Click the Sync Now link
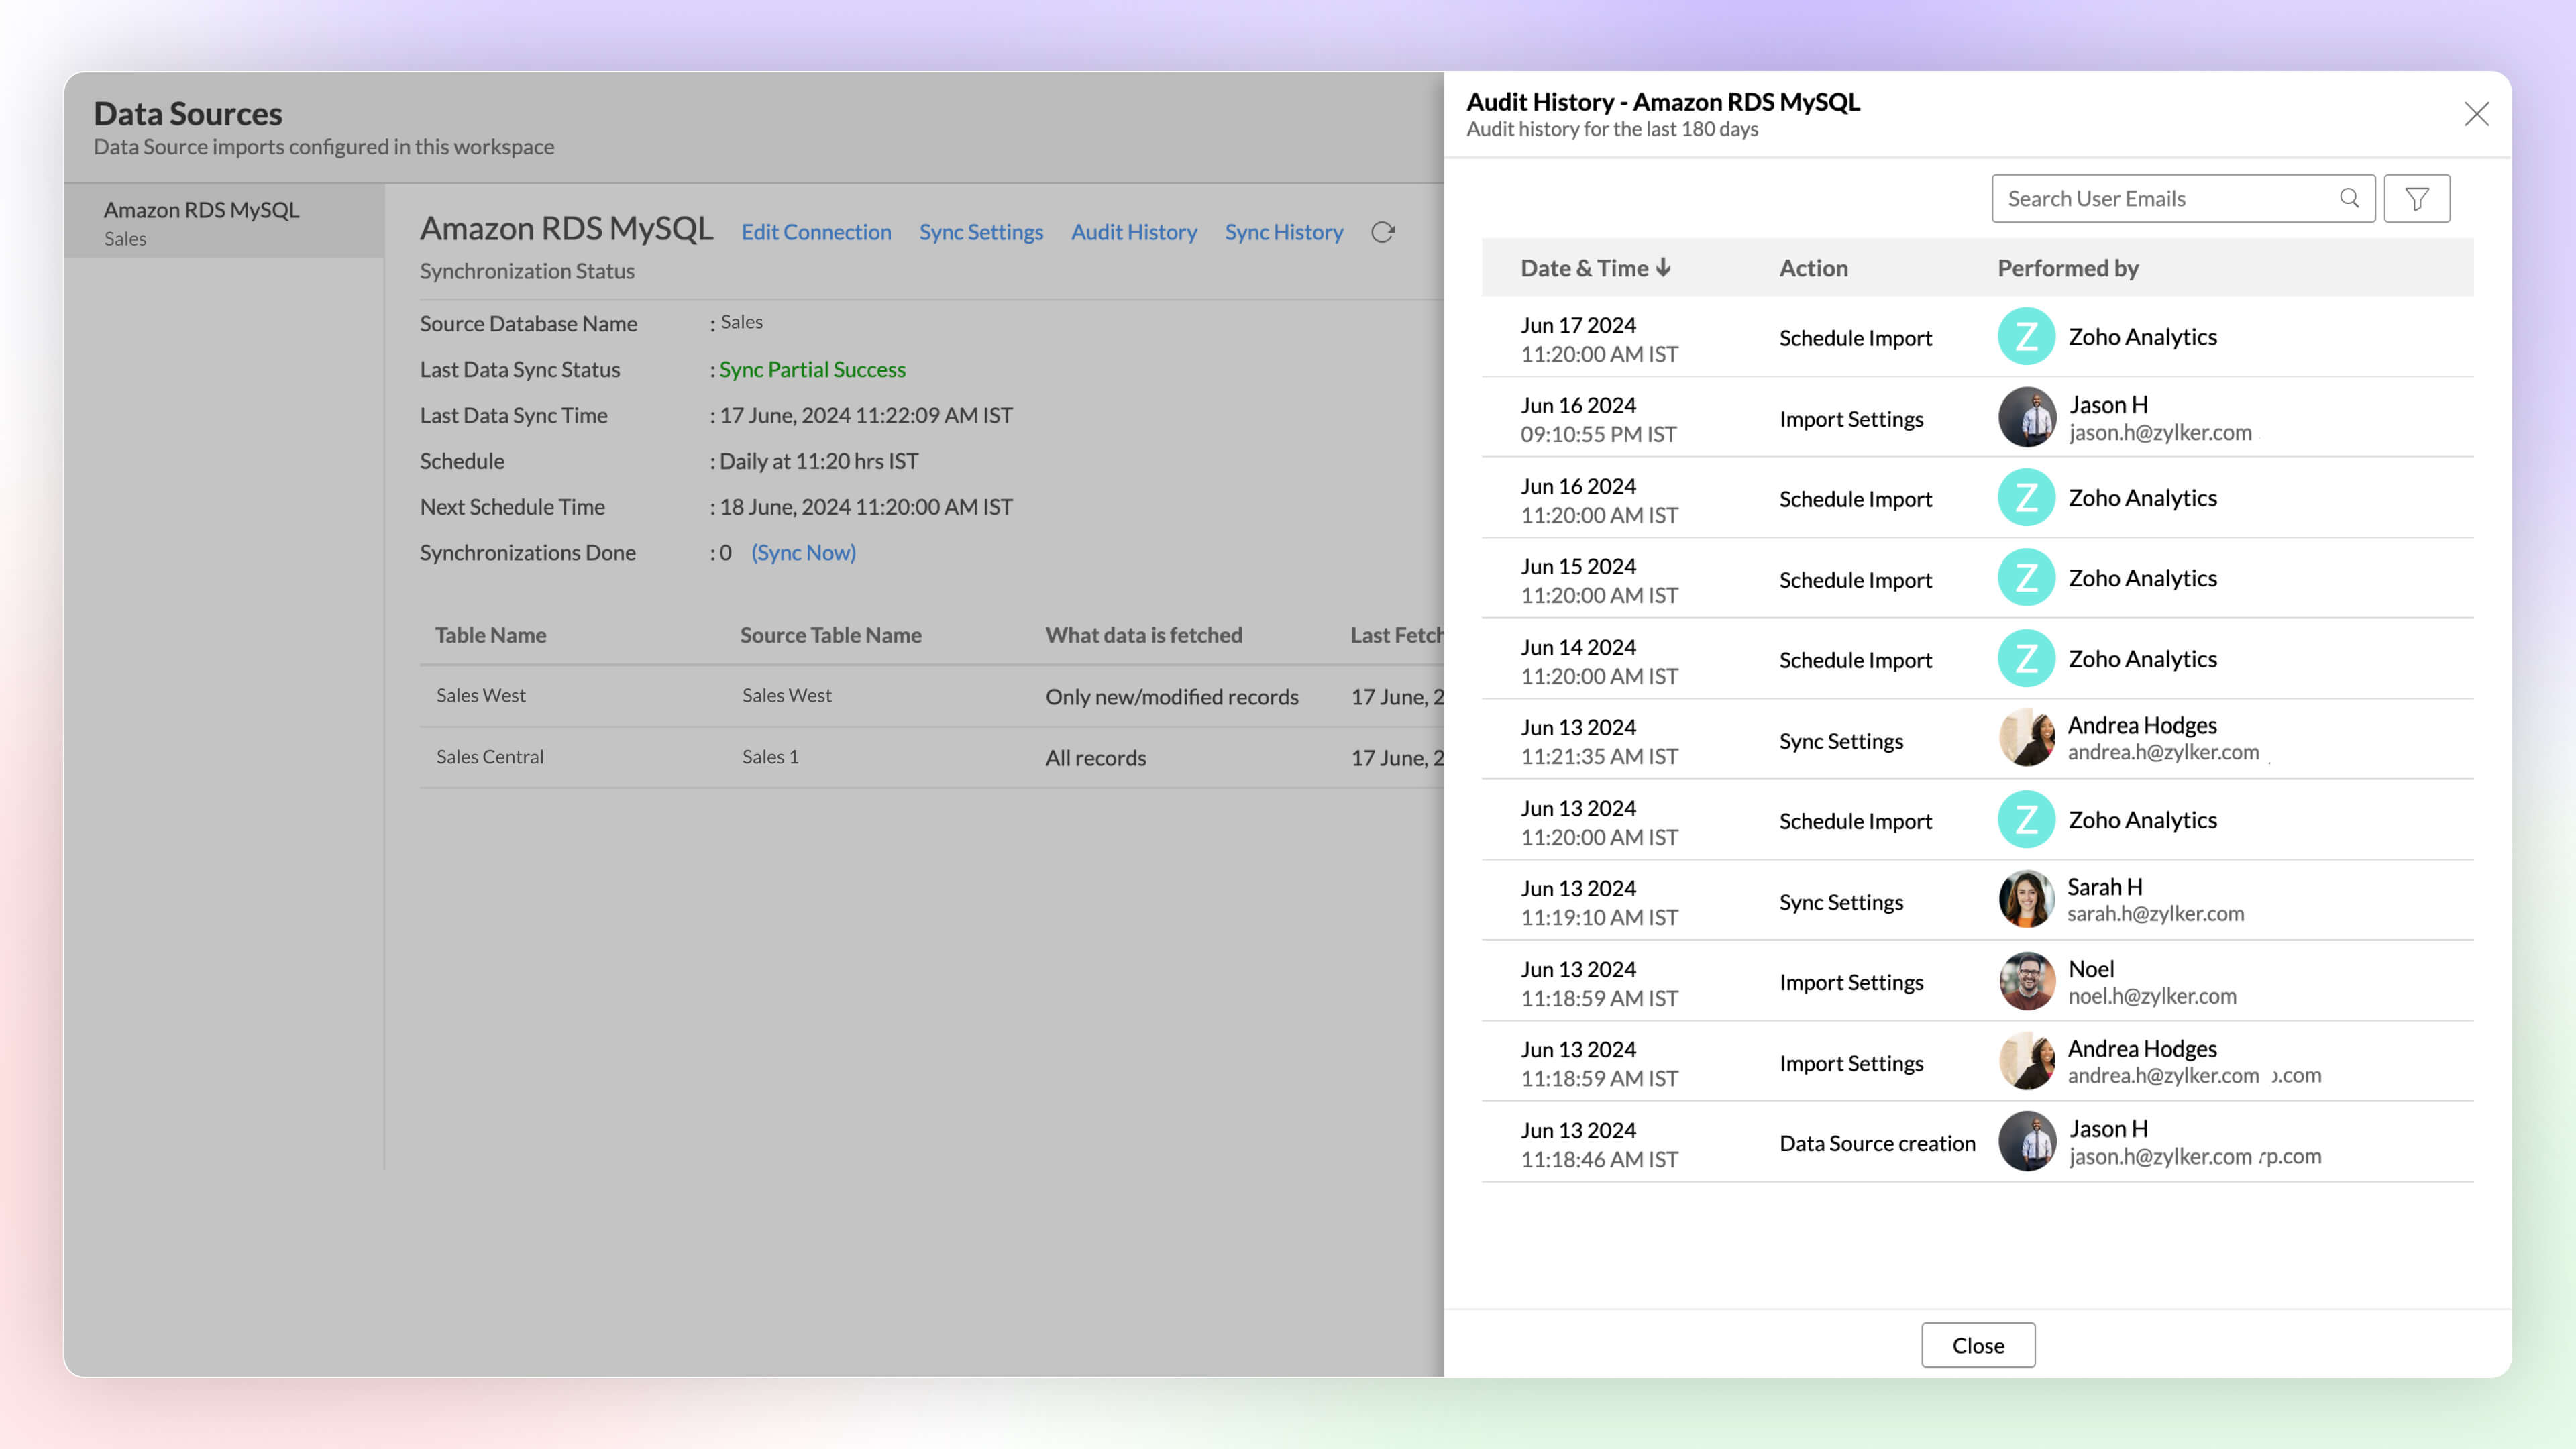The height and width of the screenshot is (1449, 2576). 803,553
